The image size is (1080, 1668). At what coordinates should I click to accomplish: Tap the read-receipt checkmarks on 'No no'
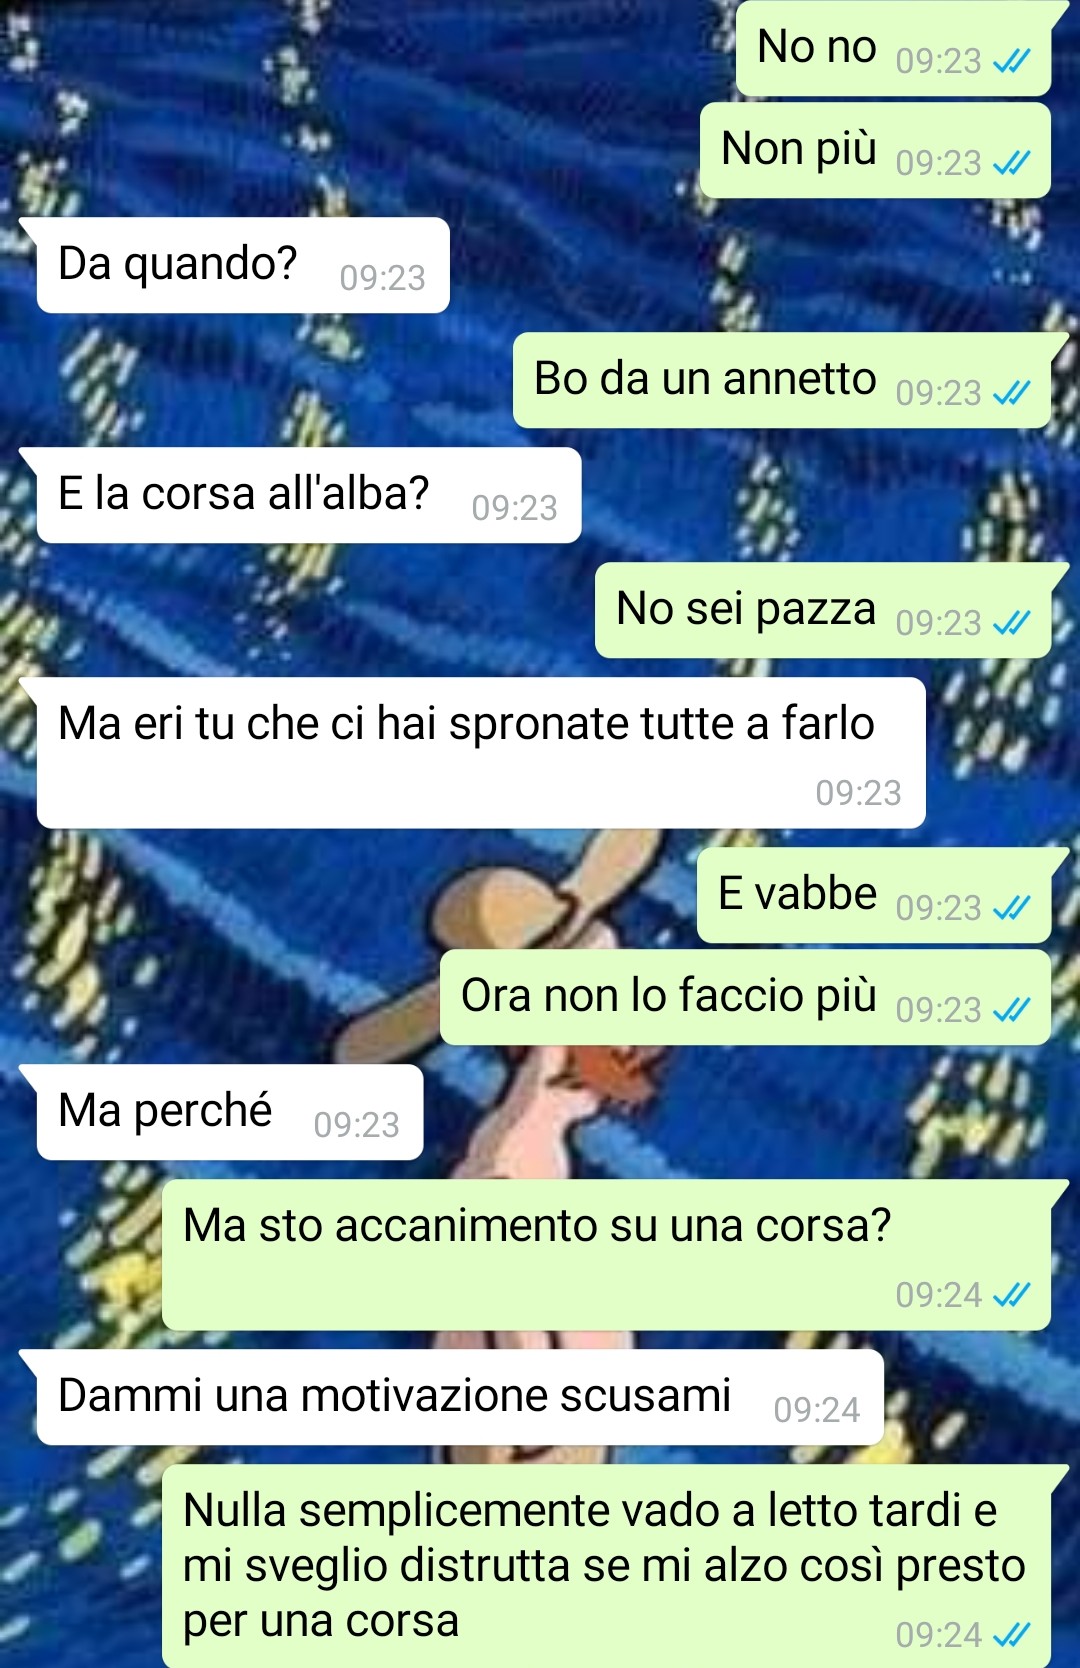[x=1011, y=62]
